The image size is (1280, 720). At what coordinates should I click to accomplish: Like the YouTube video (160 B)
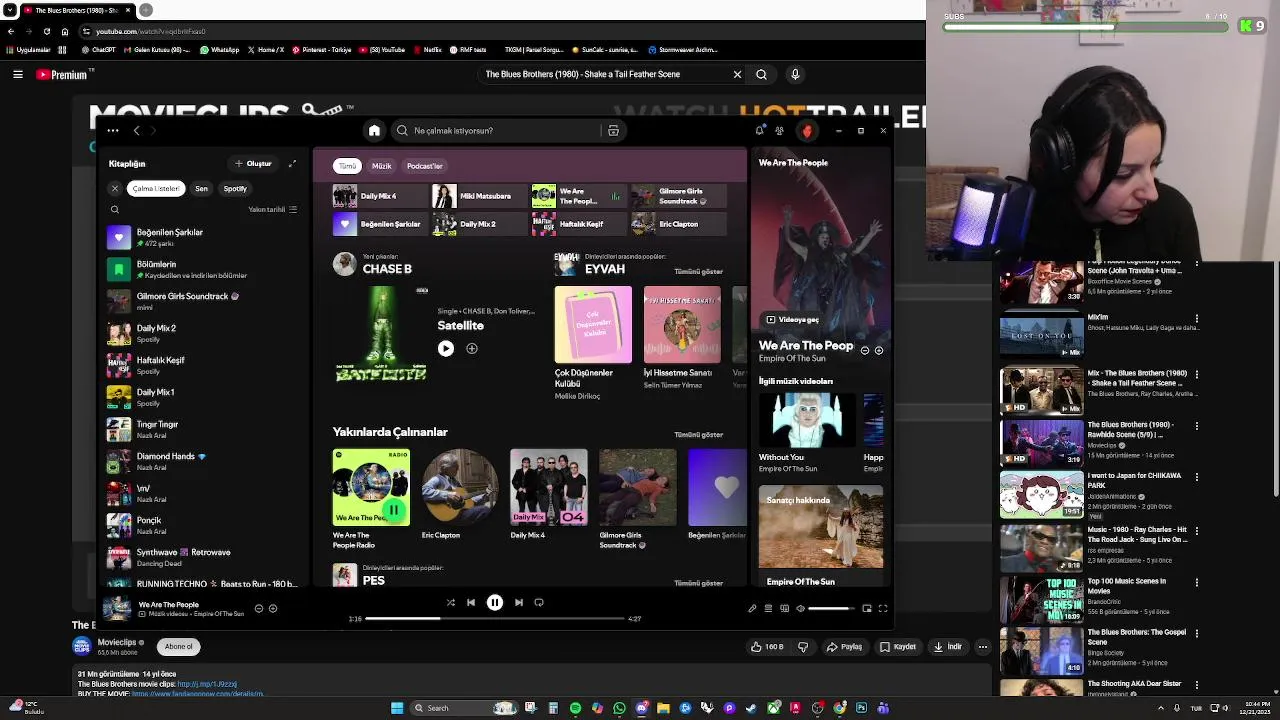(x=768, y=647)
